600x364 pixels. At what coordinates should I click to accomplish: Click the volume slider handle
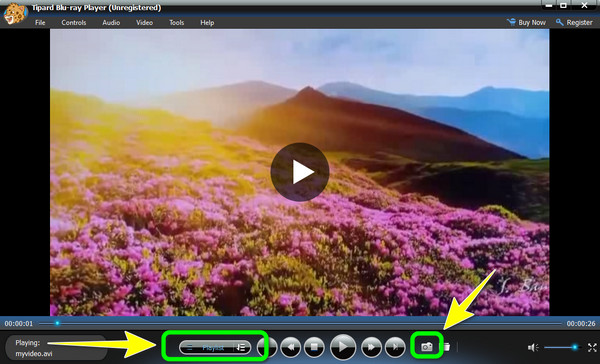click(x=574, y=347)
